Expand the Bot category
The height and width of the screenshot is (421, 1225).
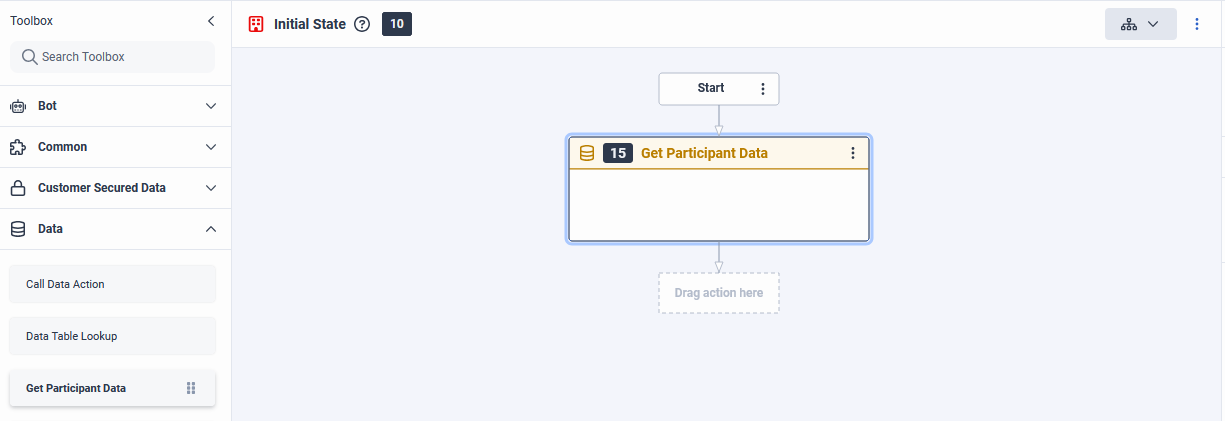[210, 106]
